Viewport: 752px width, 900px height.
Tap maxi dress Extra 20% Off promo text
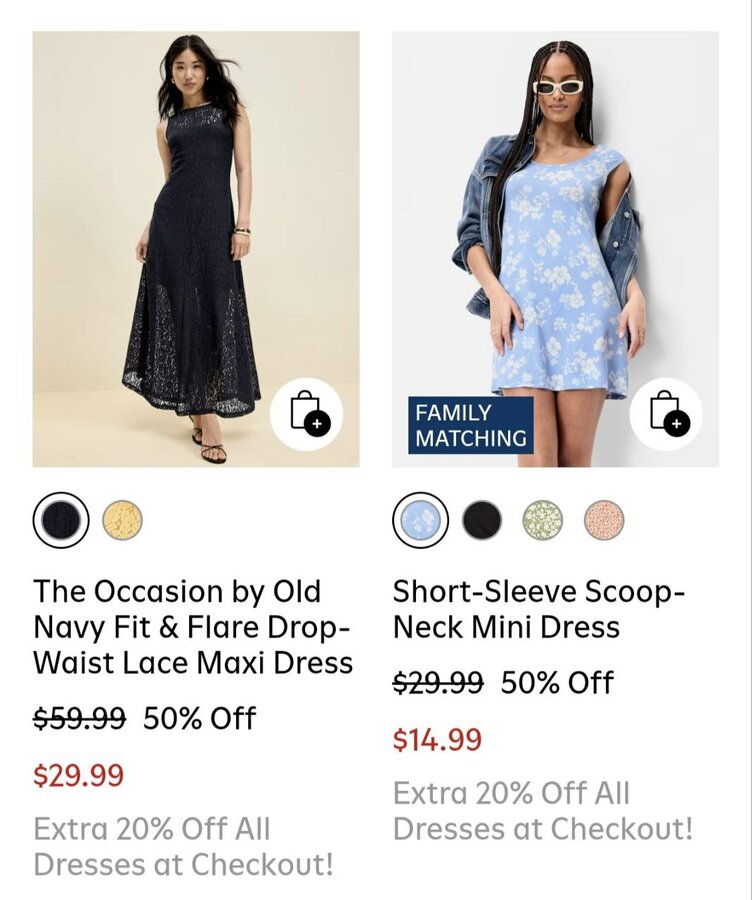coord(183,846)
